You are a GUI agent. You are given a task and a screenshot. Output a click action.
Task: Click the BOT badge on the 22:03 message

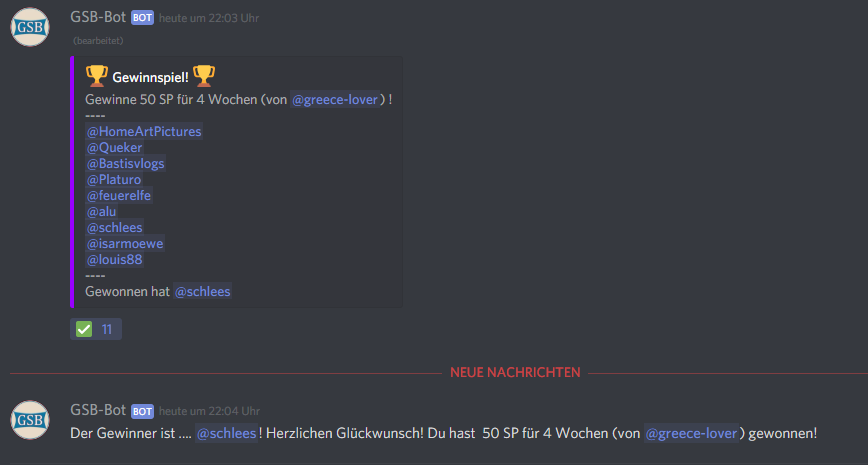coord(142,18)
